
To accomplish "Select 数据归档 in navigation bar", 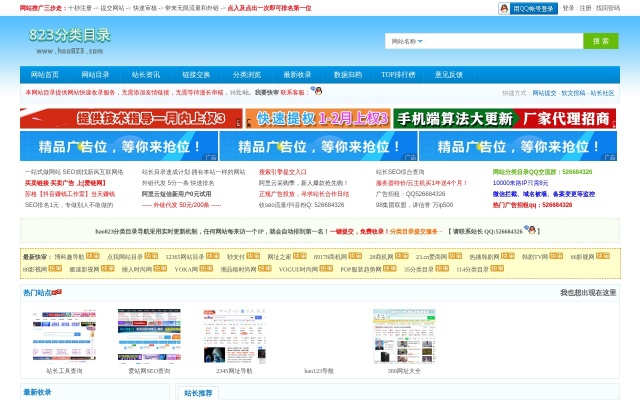I will pyautogui.click(x=348, y=74).
